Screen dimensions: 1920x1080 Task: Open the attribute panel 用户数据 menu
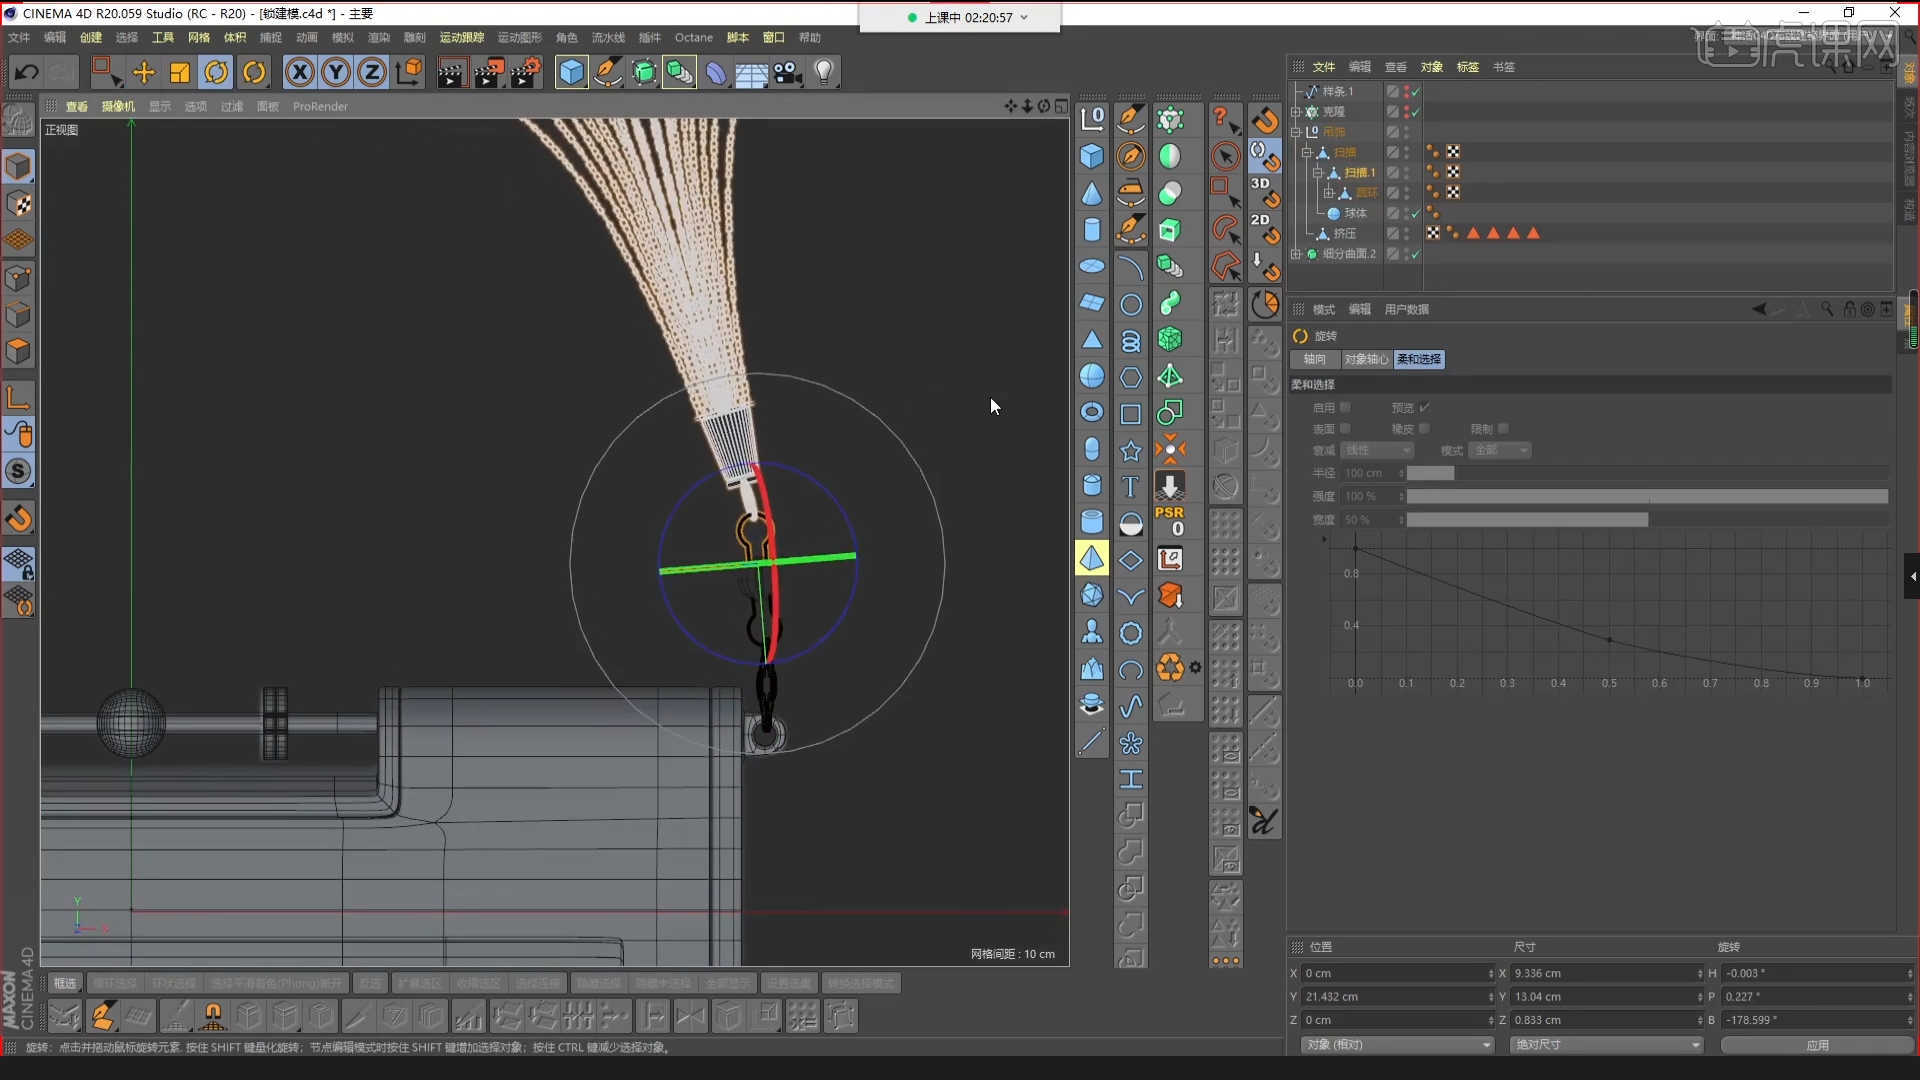click(1406, 309)
